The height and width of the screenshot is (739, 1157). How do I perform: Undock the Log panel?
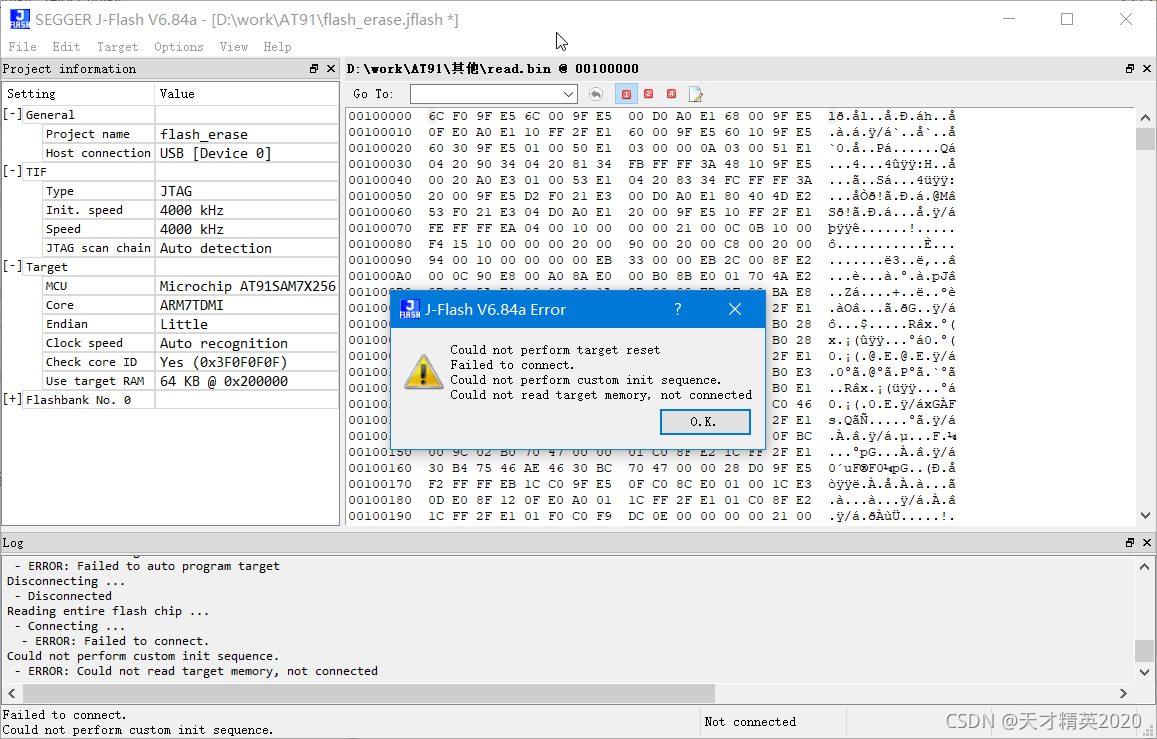pyautogui.click(x=1130, y=542)
